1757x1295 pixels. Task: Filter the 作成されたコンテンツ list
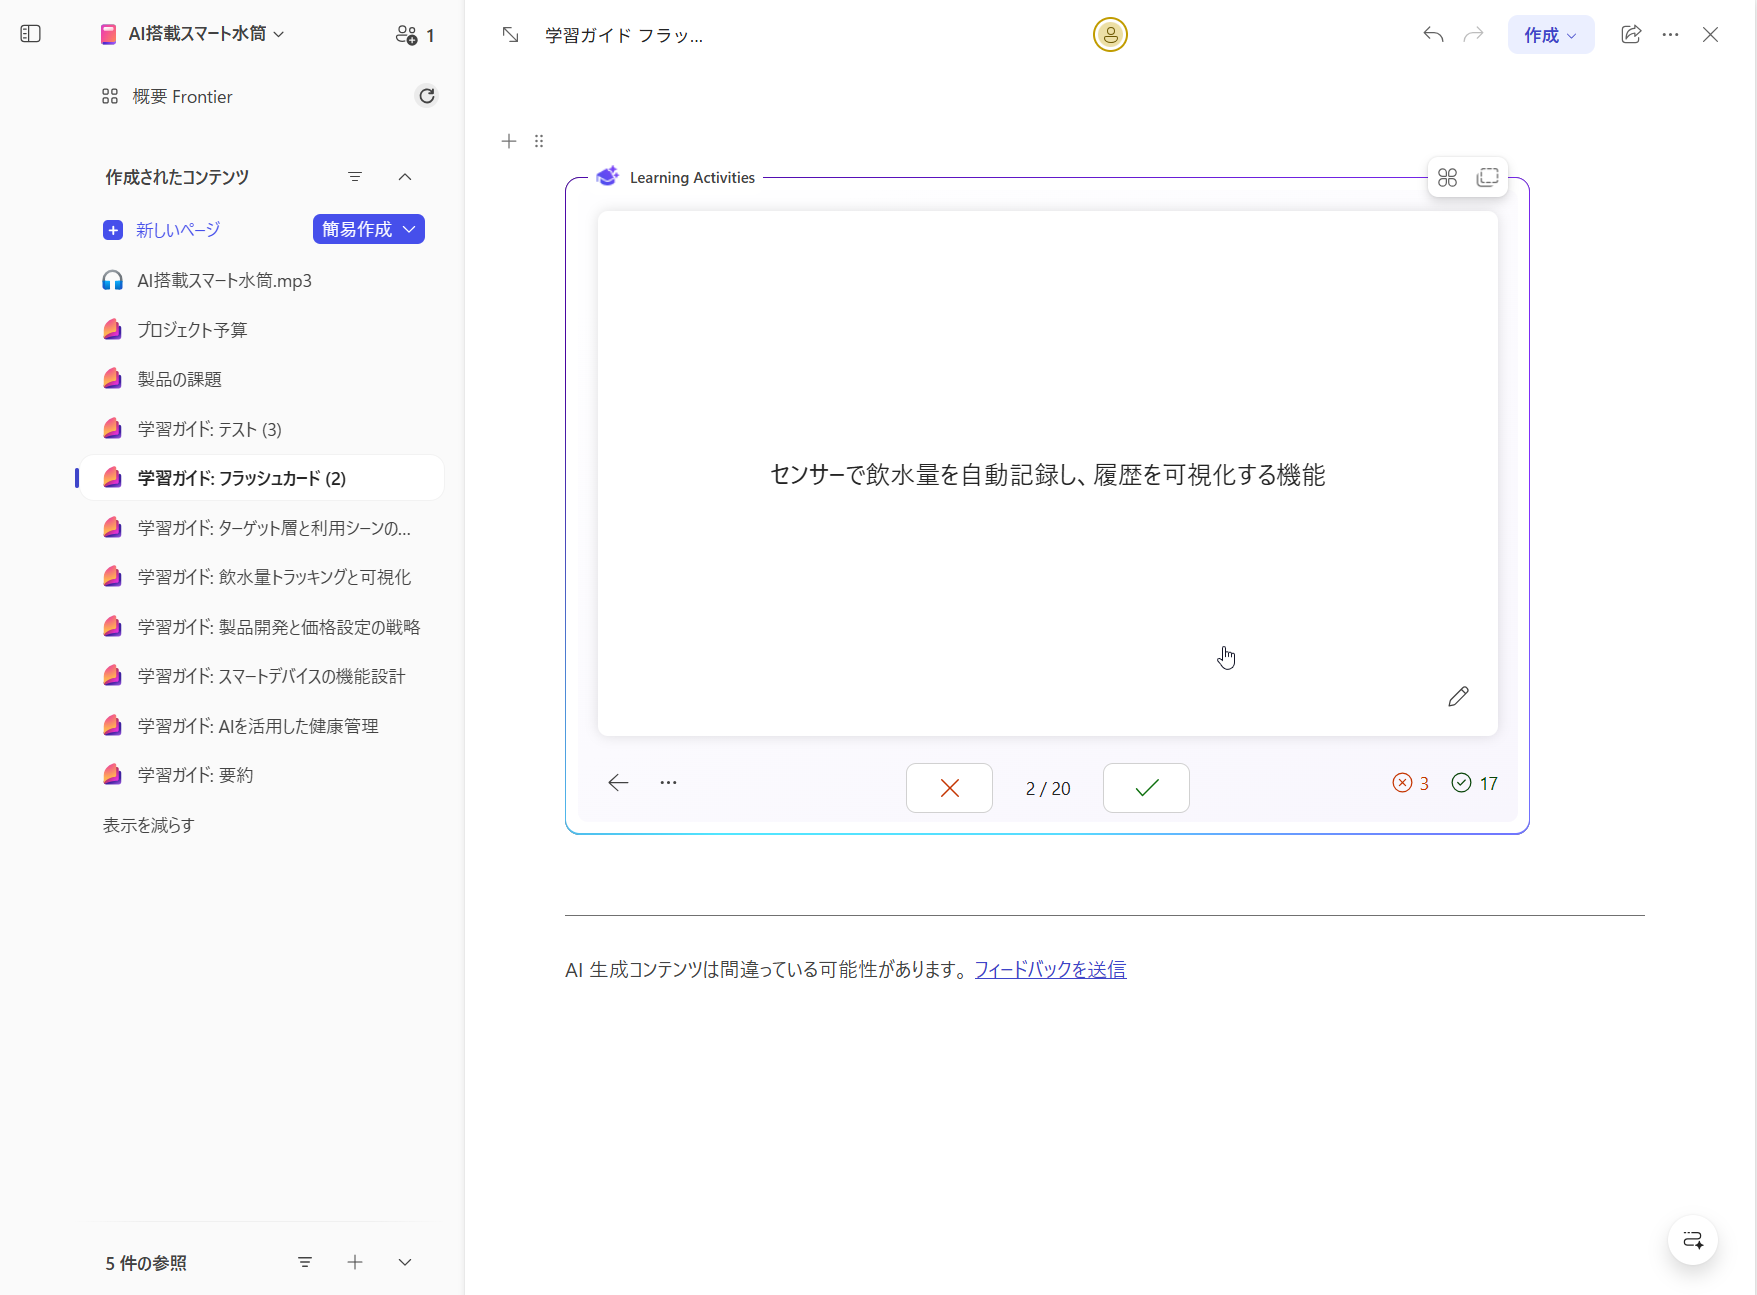(x=355, y=177)
